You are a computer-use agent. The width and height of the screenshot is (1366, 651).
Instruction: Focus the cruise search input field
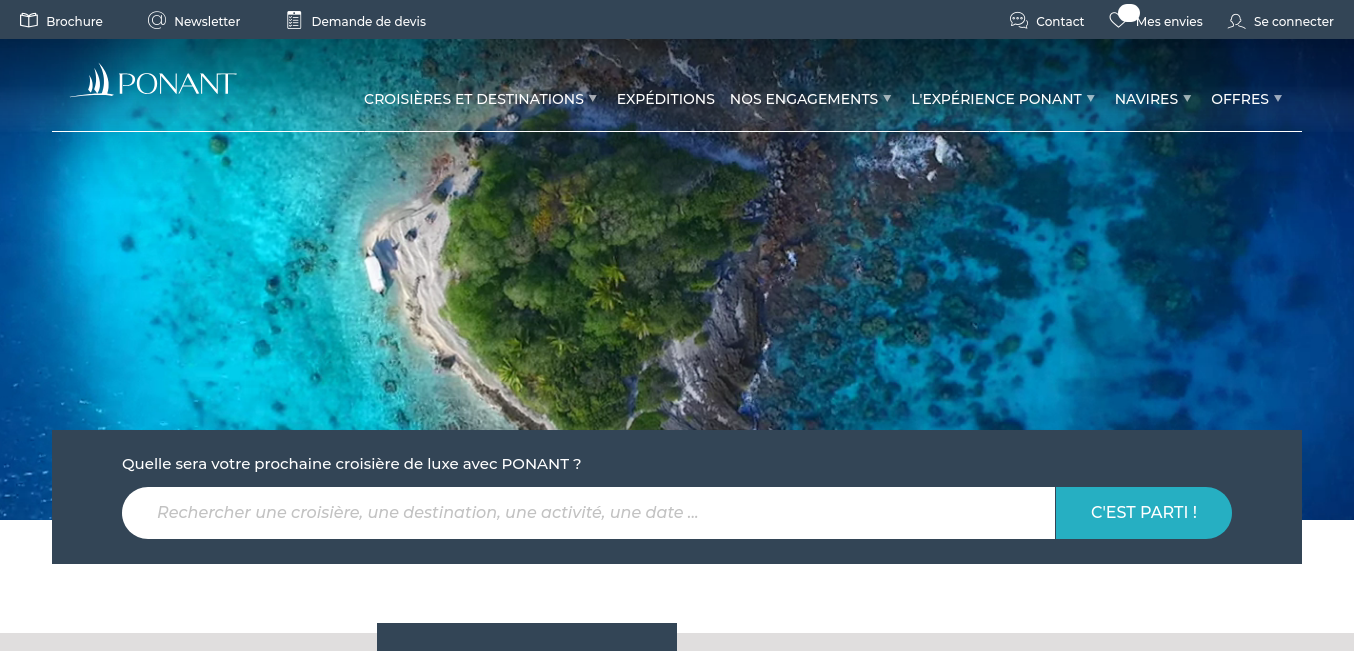click(588, 513)
